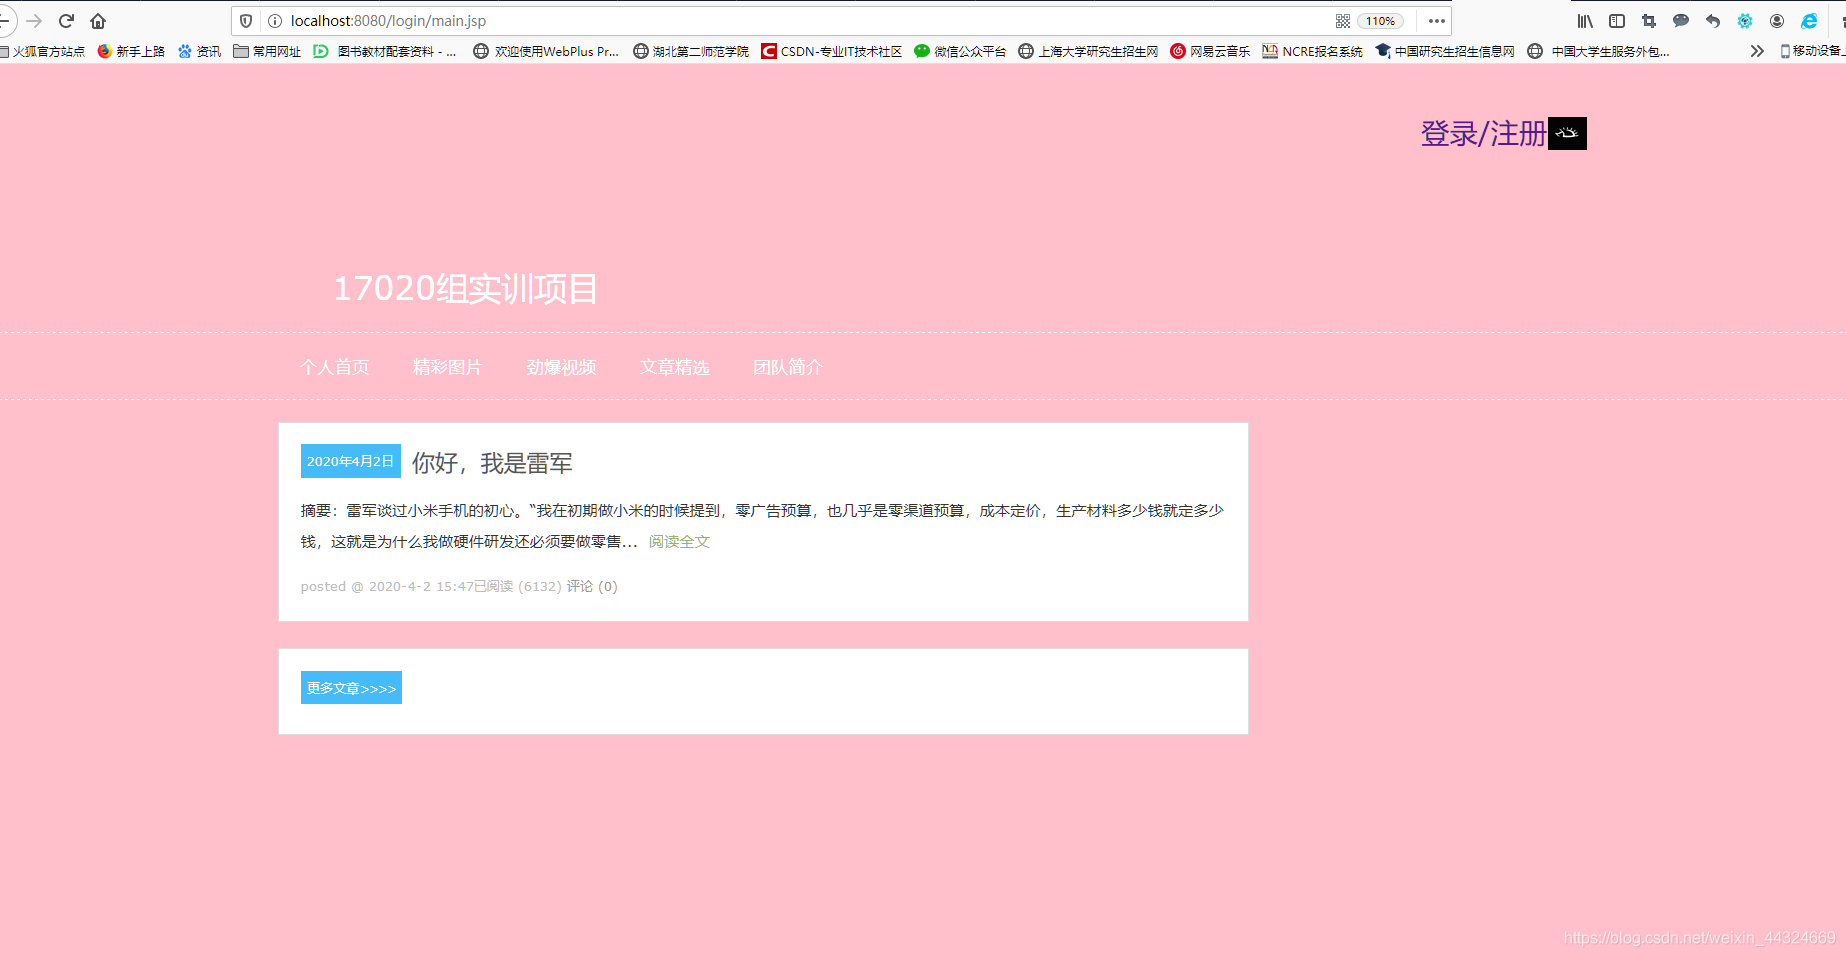Expand the 常用网址 bookmark folder
The width and height of the screenshot is (1846, 957).
tap(267, 51)
